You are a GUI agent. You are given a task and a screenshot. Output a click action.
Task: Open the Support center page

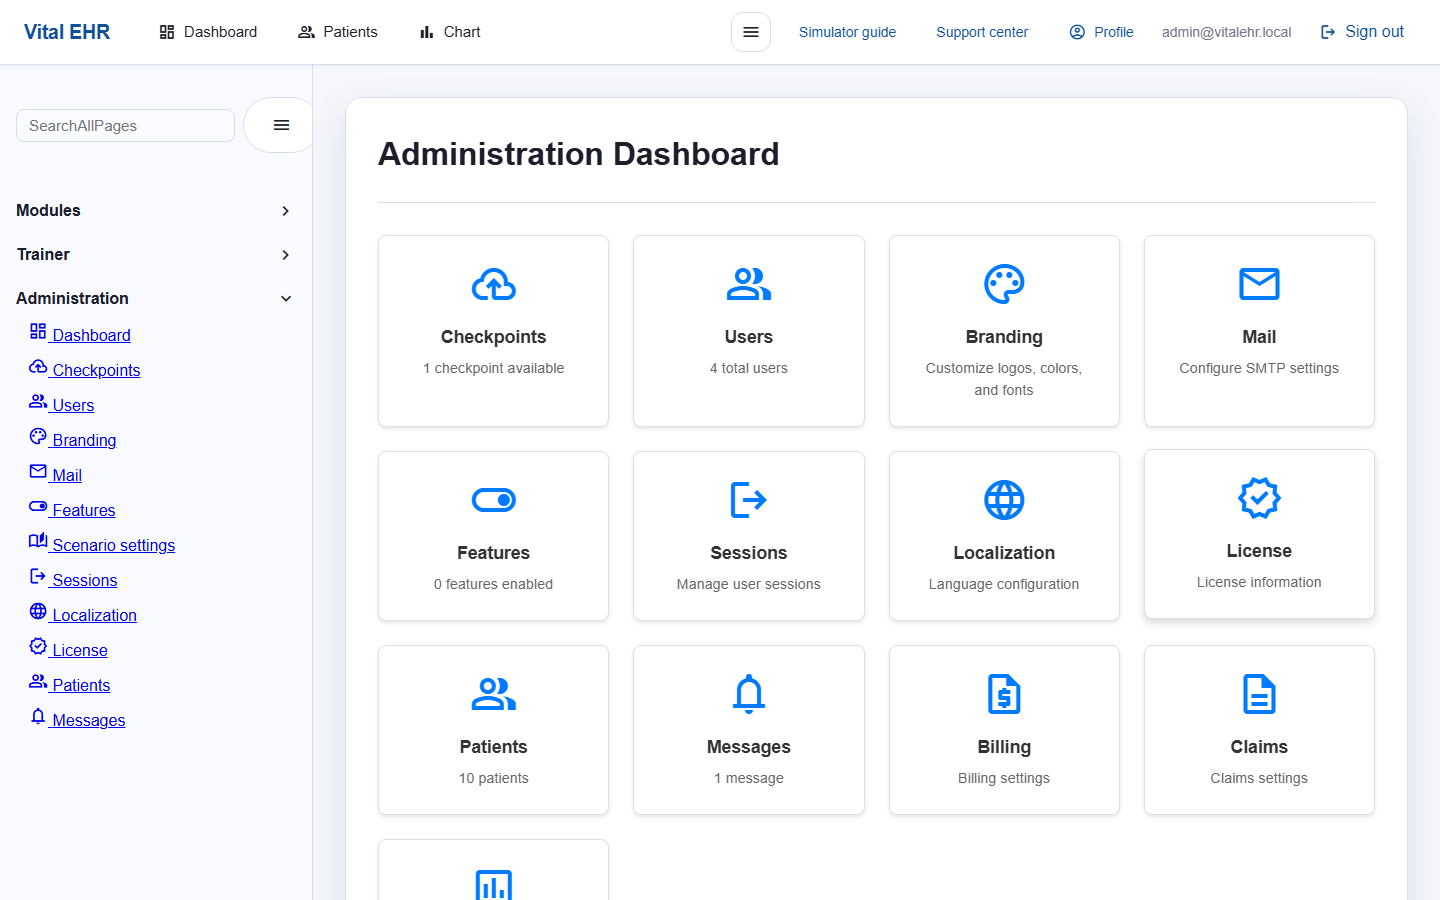(981, 31)
